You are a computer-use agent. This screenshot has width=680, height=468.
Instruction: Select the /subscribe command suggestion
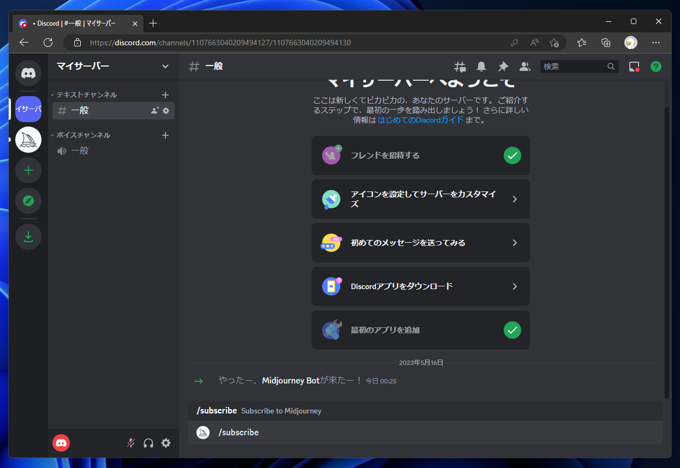tap(425, 411)
